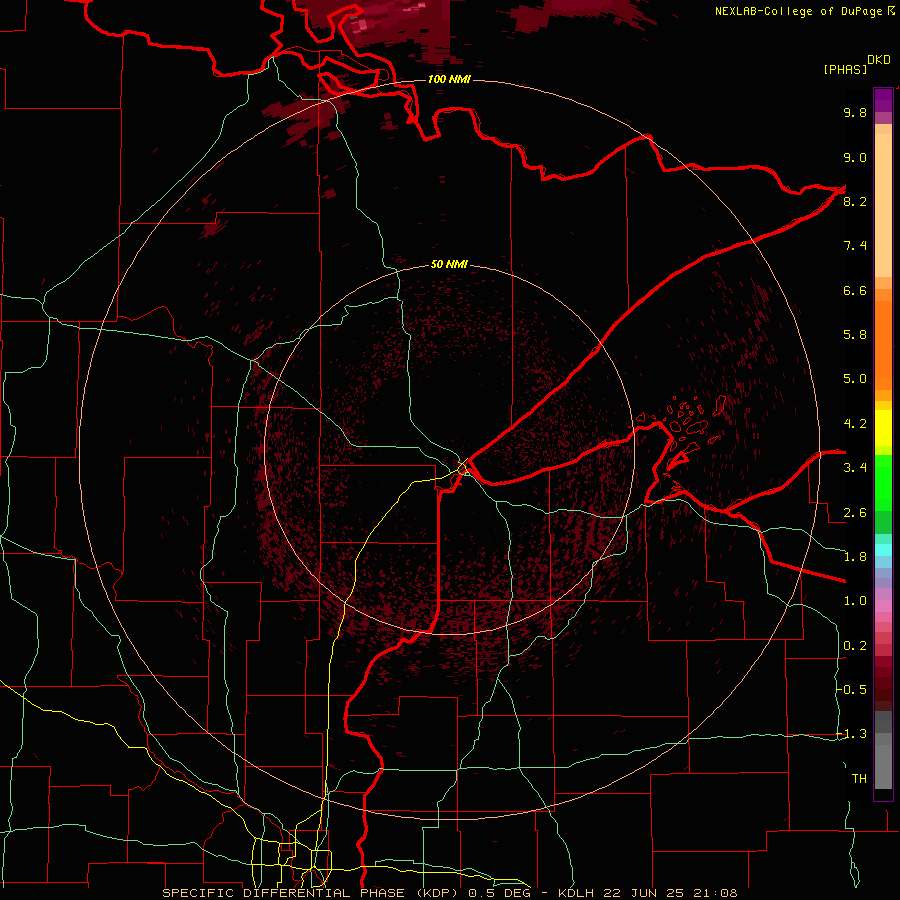Viewport: 900px width, 900px height.
Task: Click the 2.6 scale value
Action: (855, 513)
